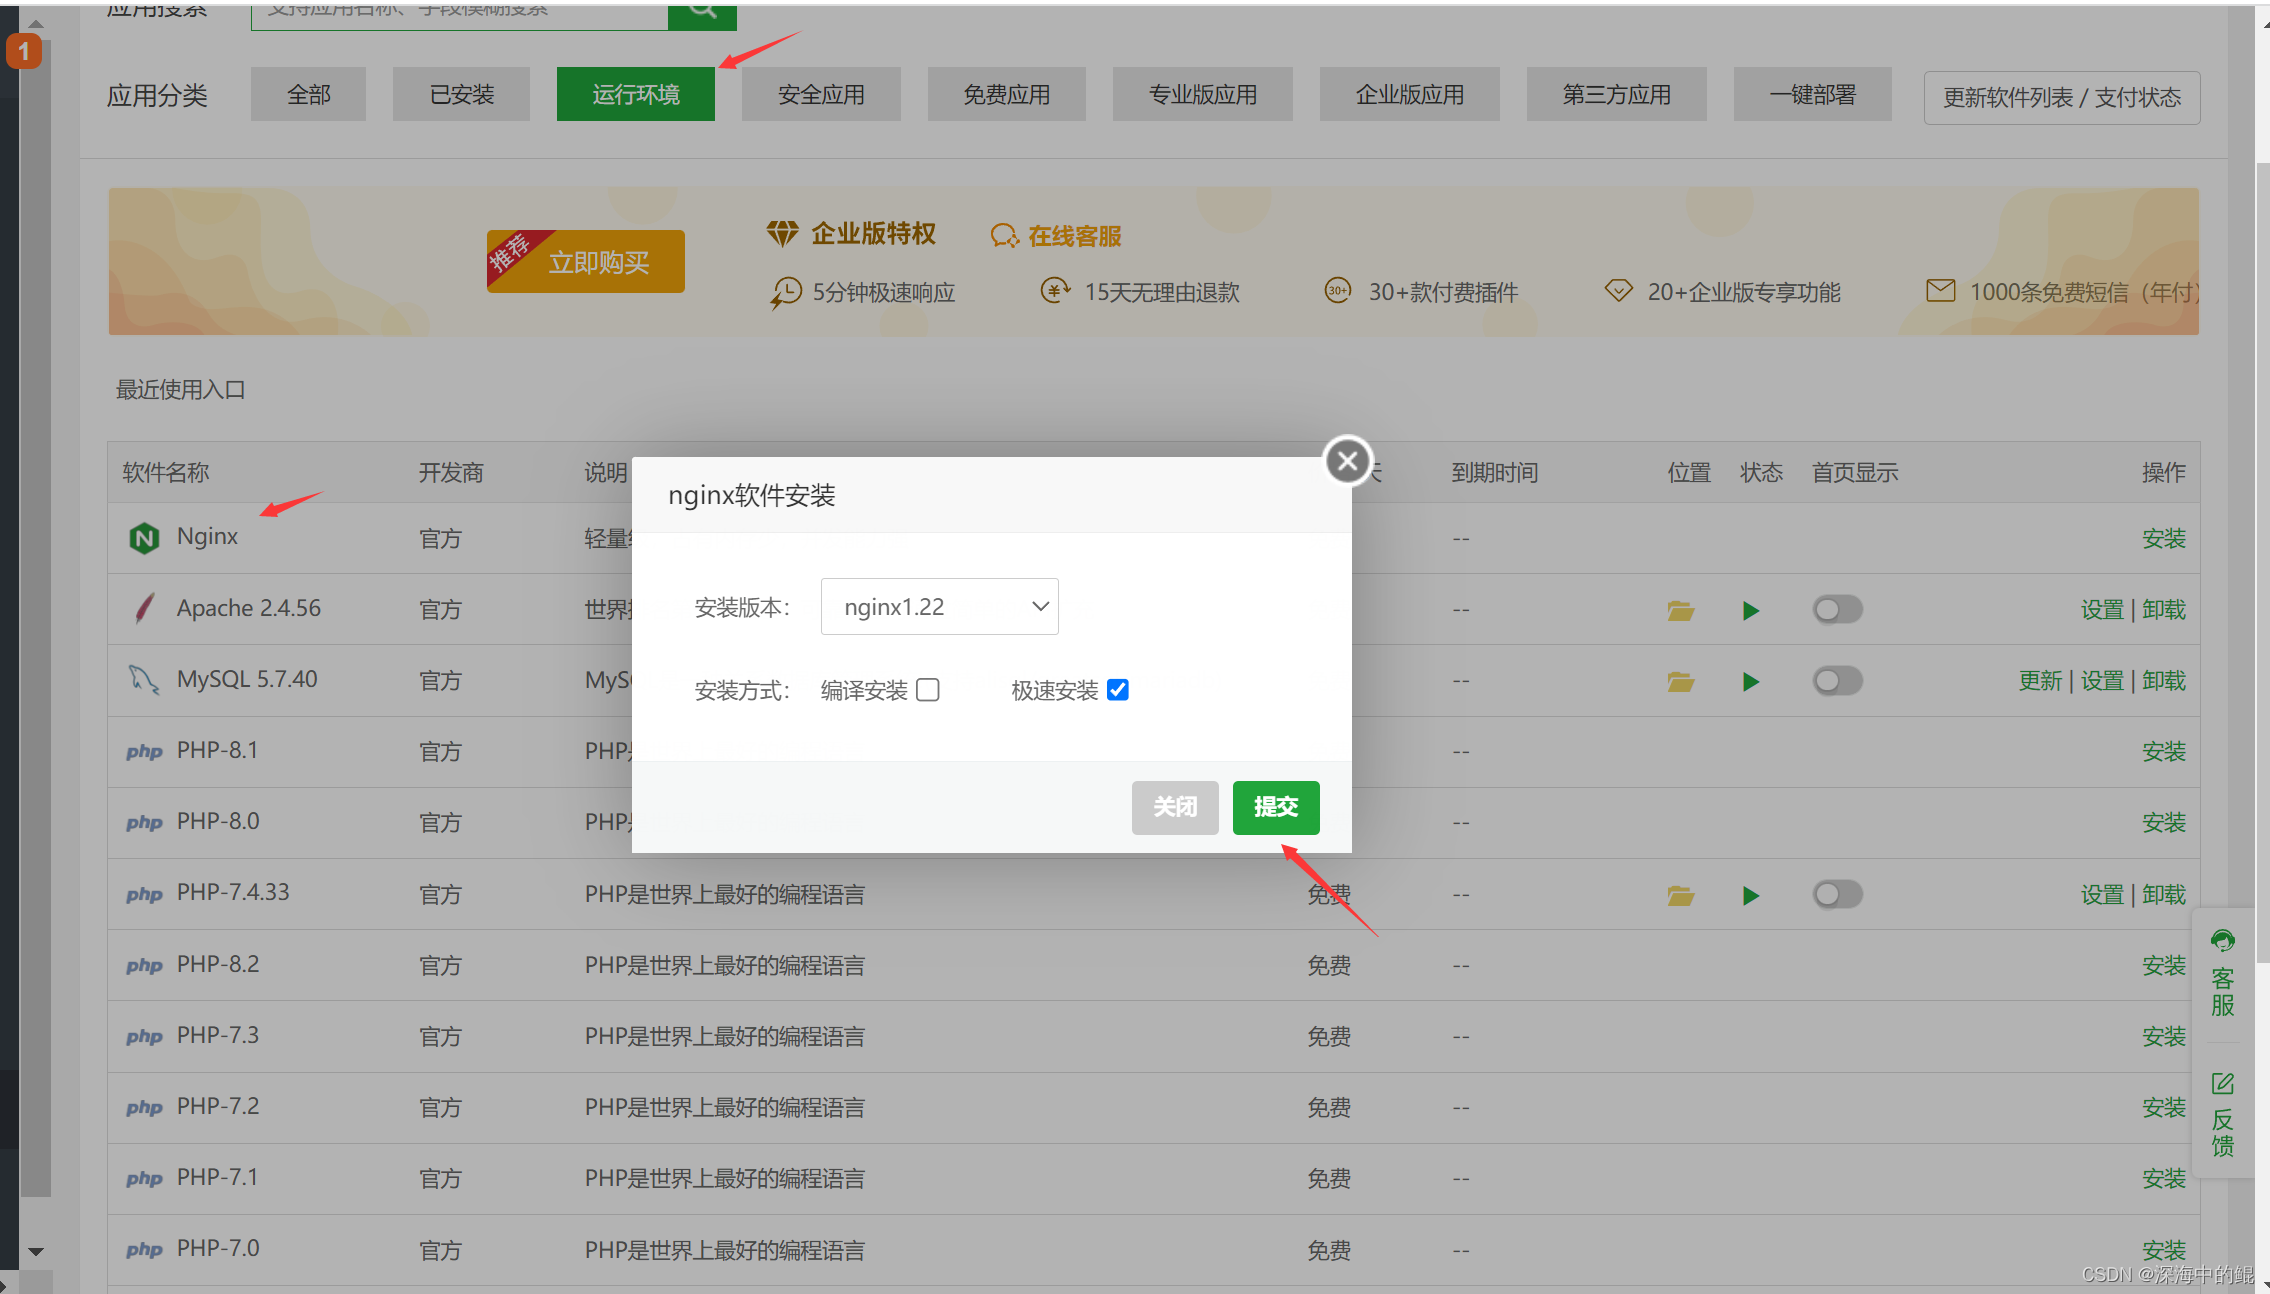Click 安装 link for PHP-7.2 row
This screenshot has width=2270, height=1294.
[x=2164, y=1108]
